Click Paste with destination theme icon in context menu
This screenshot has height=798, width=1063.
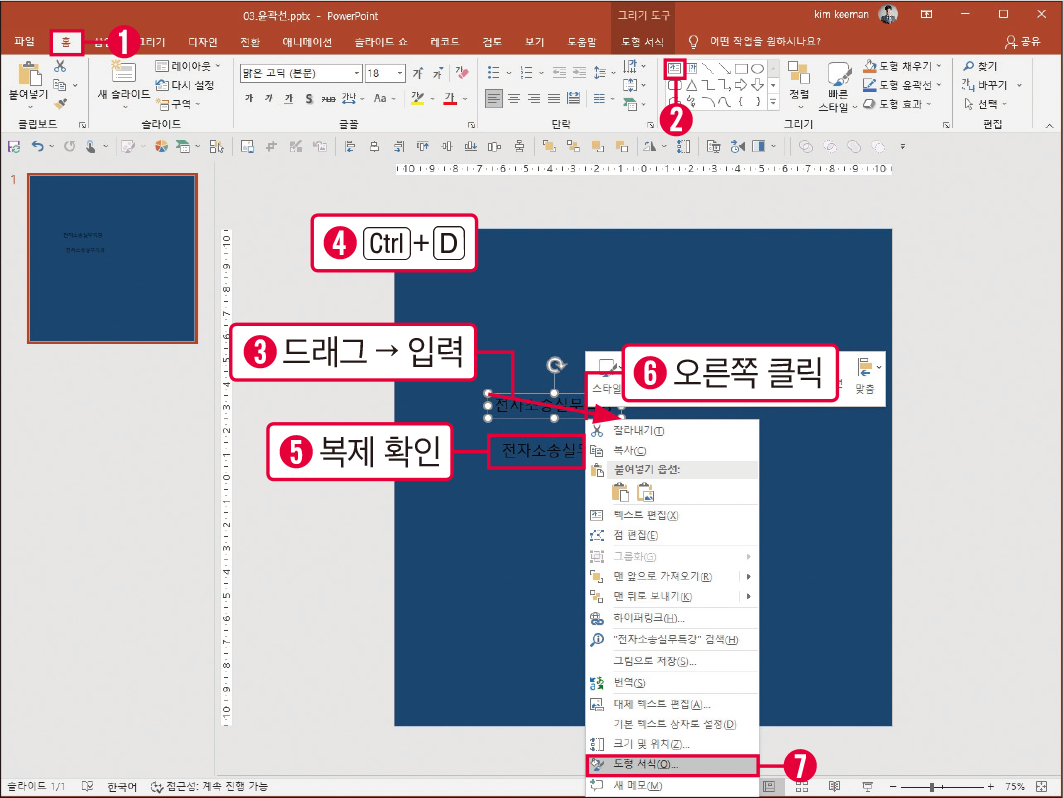(x=620, y=492)
